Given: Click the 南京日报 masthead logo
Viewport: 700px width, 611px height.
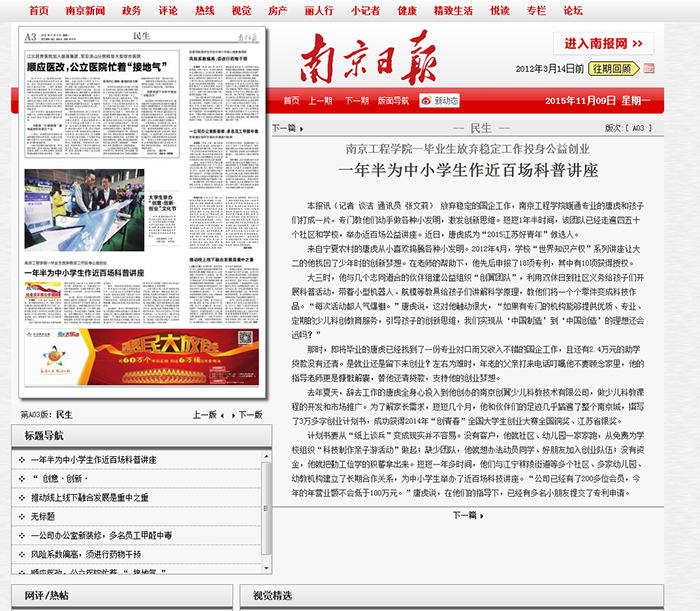Looking at the screenshot, I should (384, 55).
